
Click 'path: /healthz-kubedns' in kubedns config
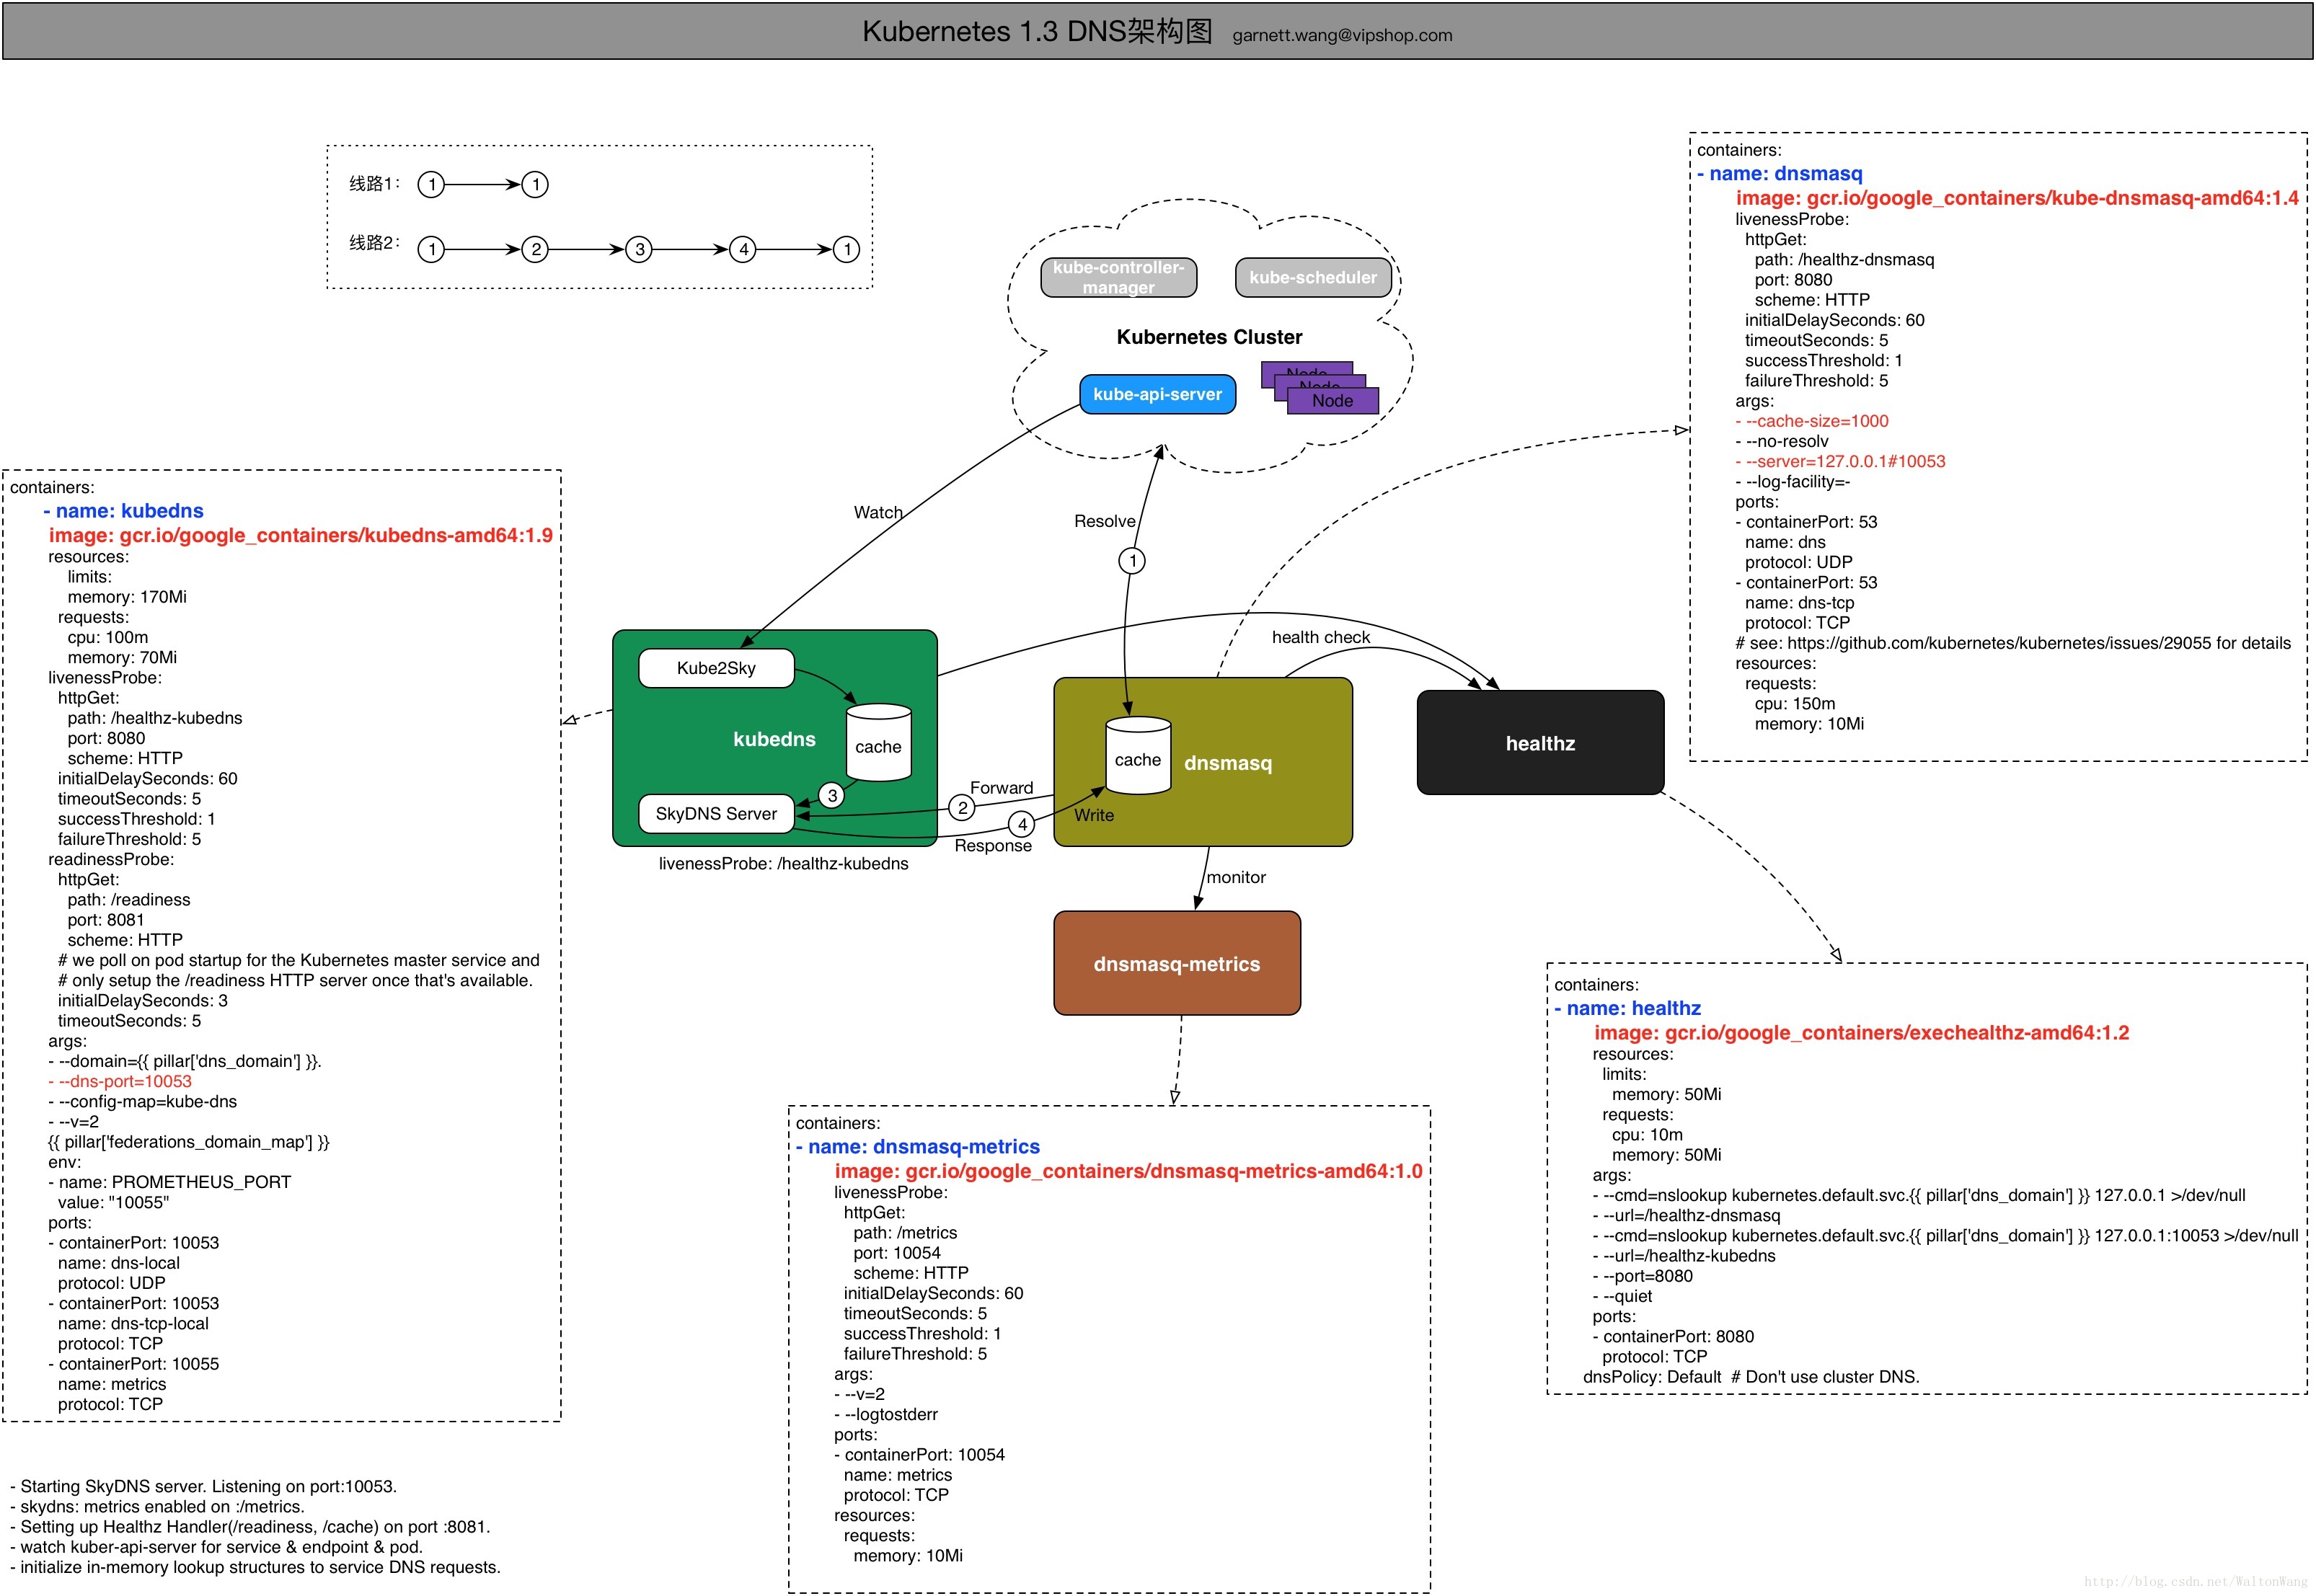155,718
